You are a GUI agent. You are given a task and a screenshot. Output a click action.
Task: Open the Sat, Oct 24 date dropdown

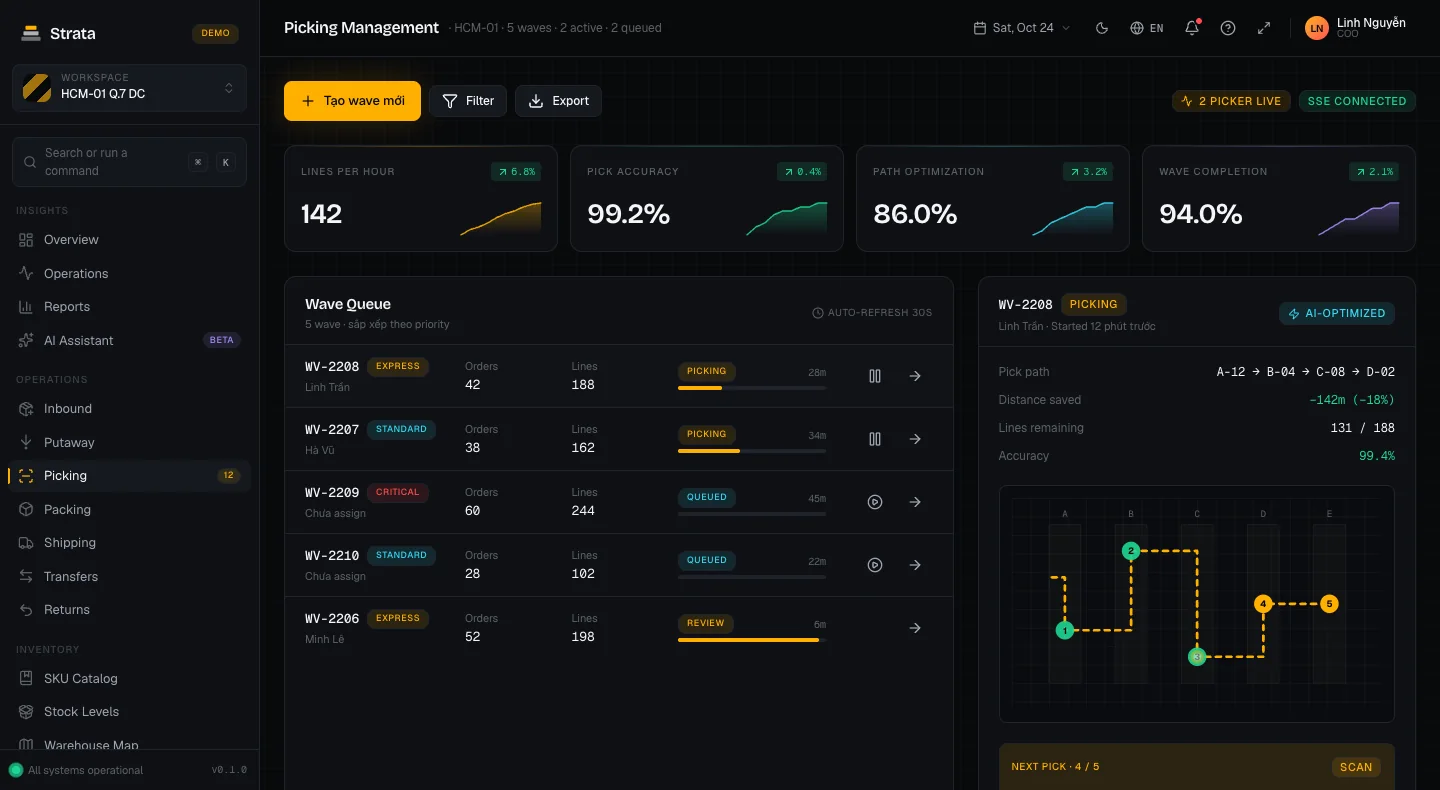coord(1021,28)
